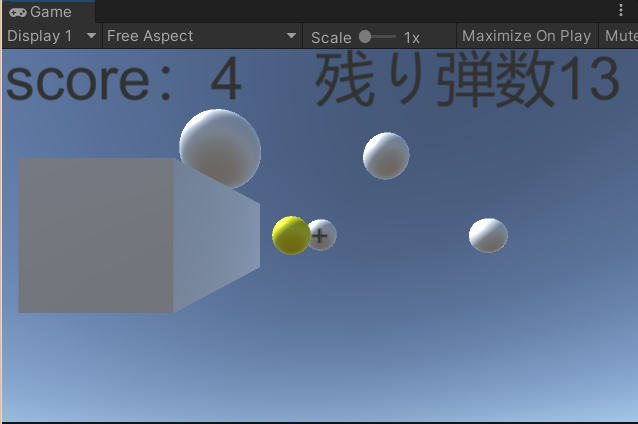Screen dimensions: 638x424
Task: Click the 1x scale value
Action: (411, 38)
